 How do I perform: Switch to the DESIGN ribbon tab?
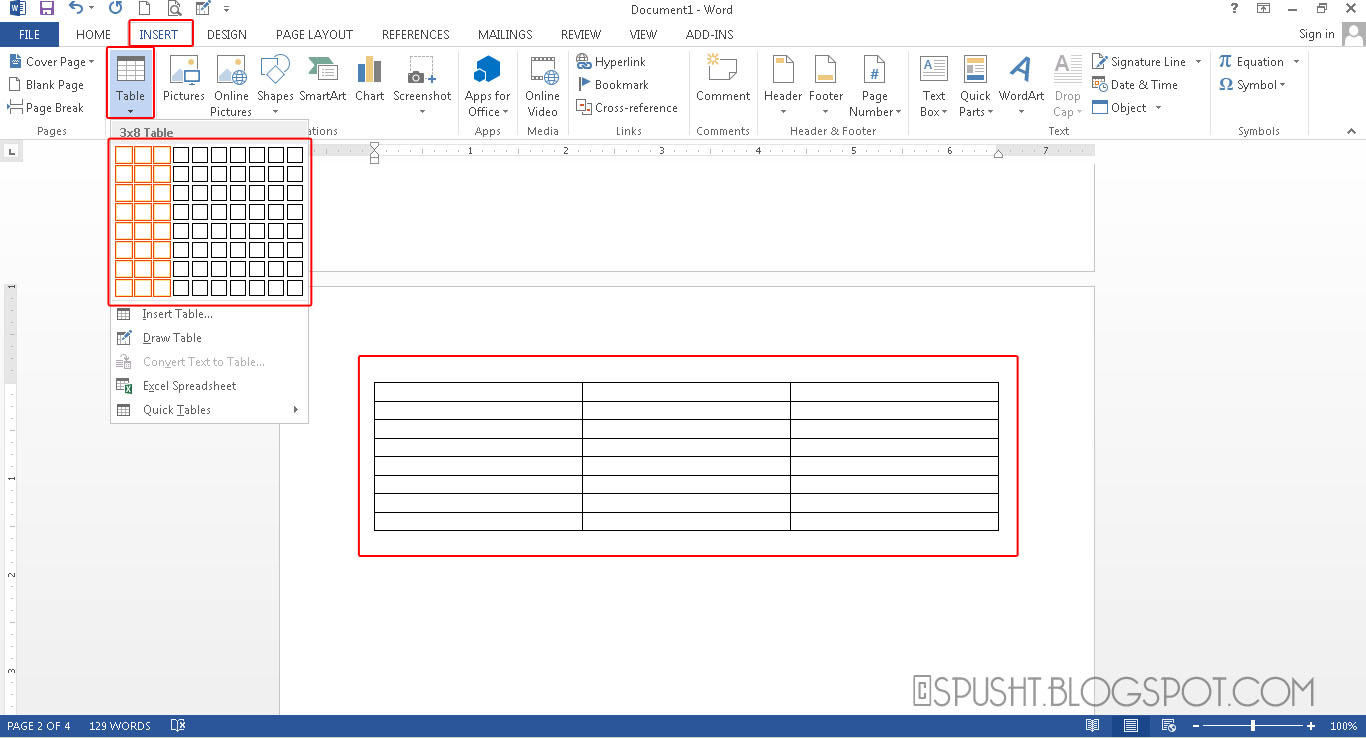(x=226, y=33)
